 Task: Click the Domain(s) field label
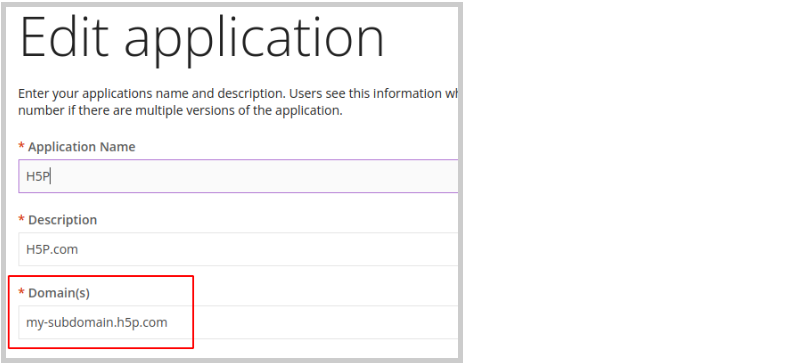click(x=59, y=293)
